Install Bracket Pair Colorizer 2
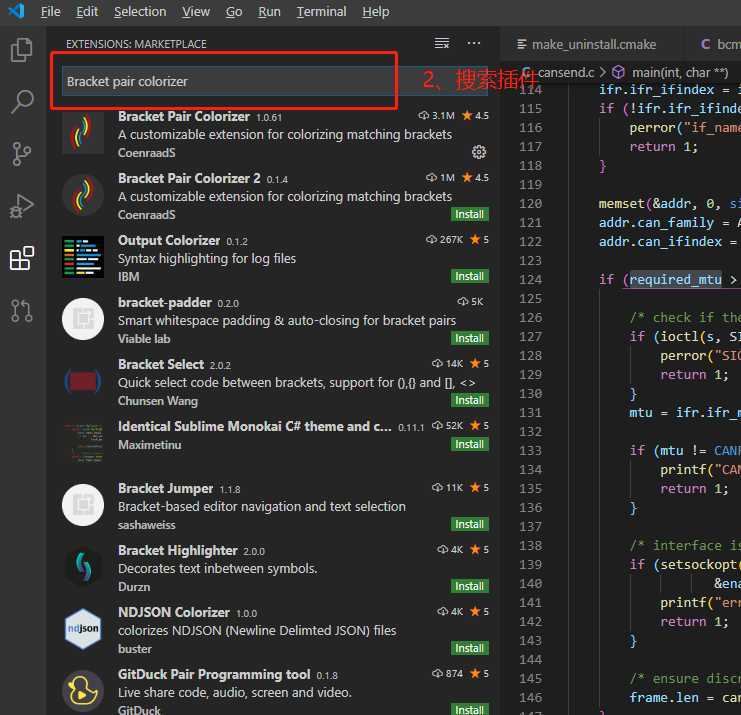This screenshot has width=741, height=715. click(469, 215)
